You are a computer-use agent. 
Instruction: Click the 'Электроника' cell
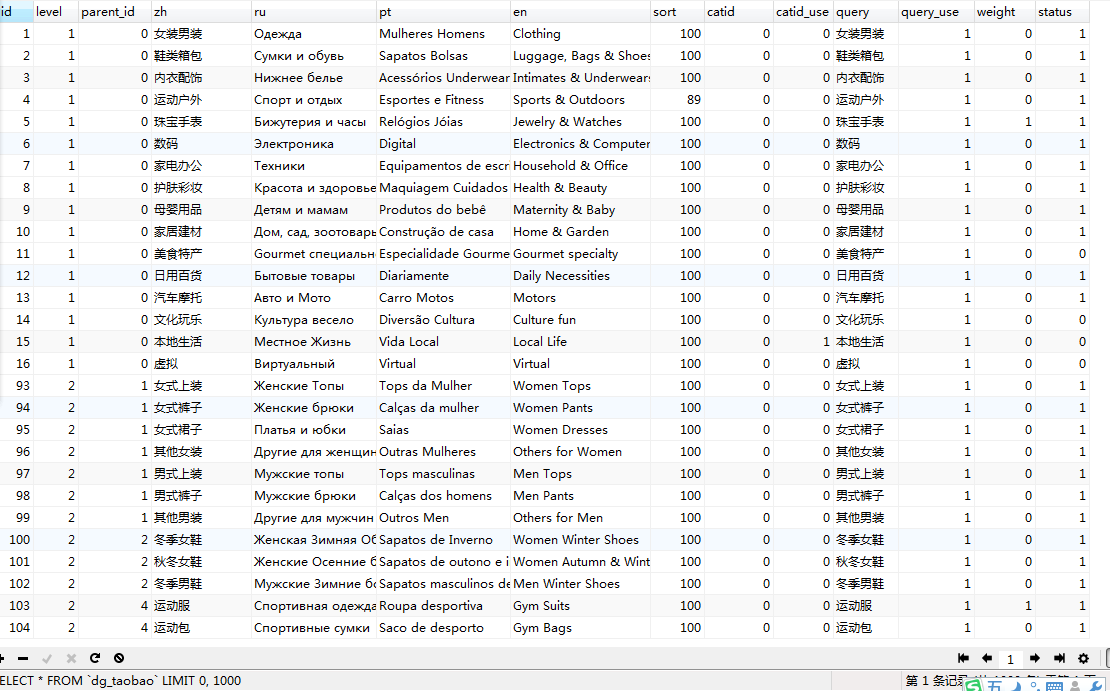(x=314, y=143)
